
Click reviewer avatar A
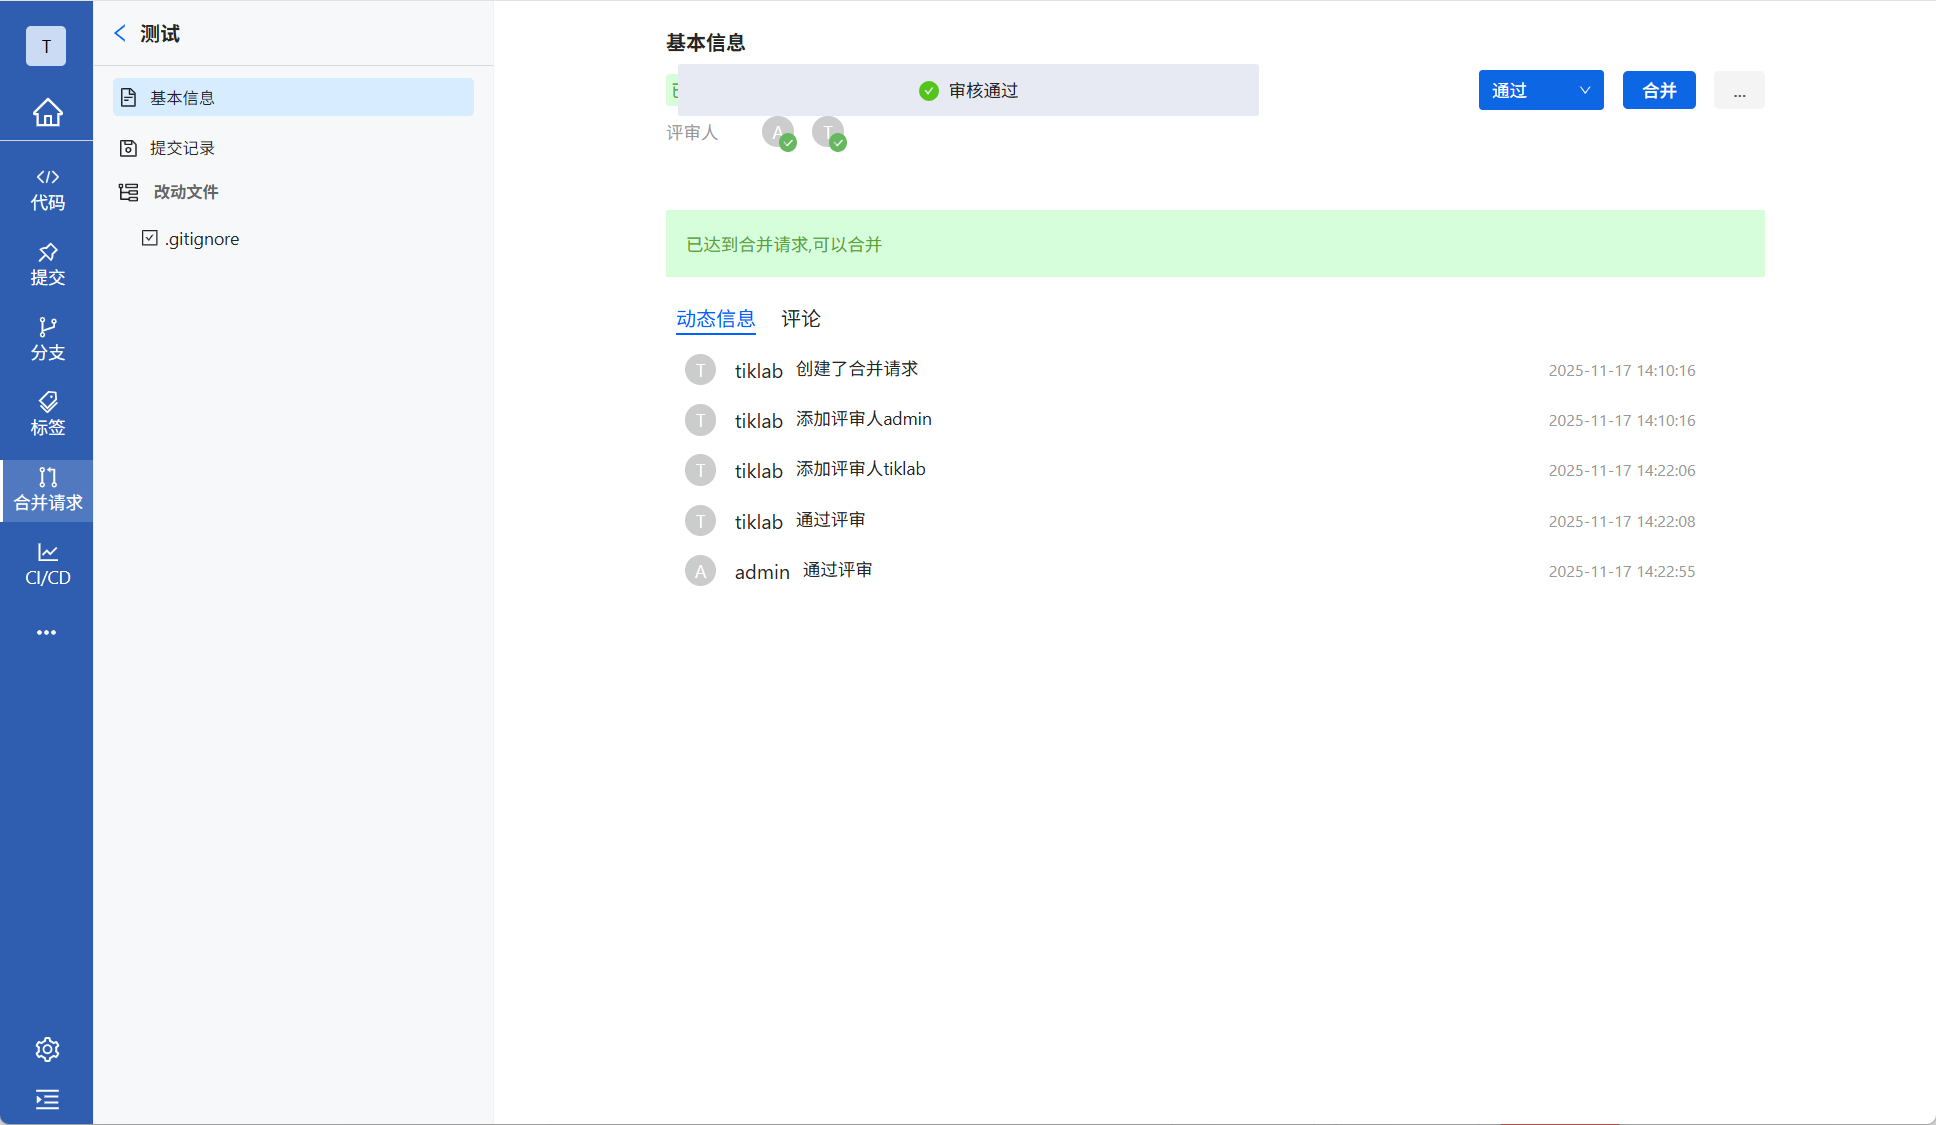point(778,132)
